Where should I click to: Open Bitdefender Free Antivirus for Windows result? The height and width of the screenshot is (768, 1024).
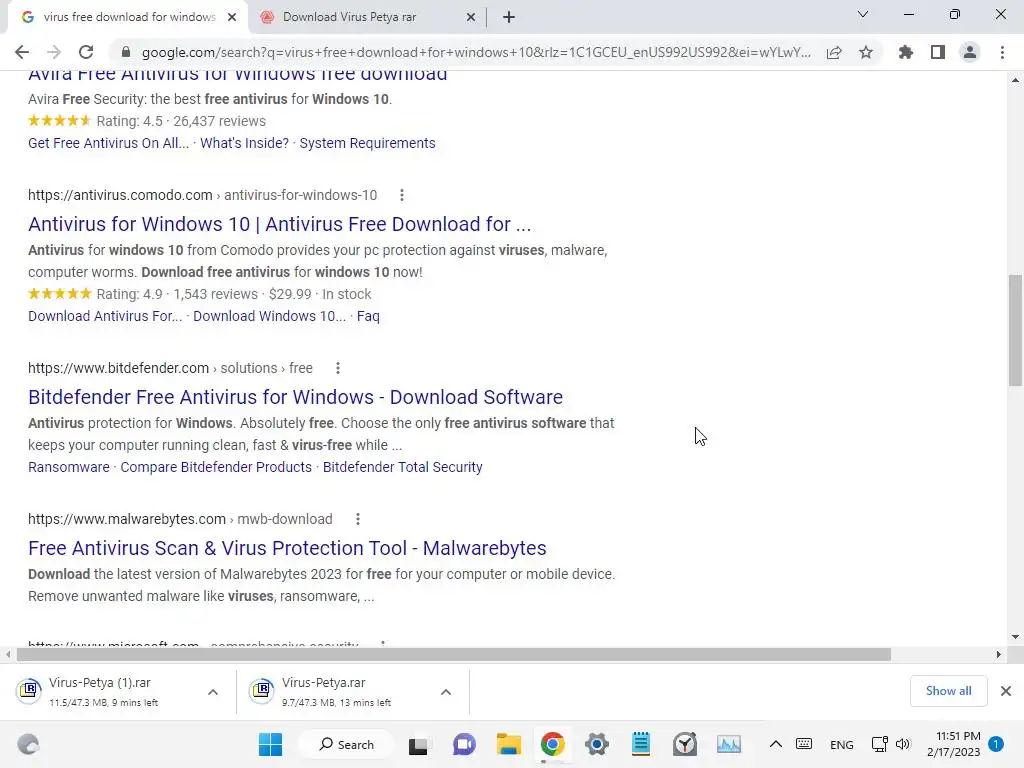[295, 397]
